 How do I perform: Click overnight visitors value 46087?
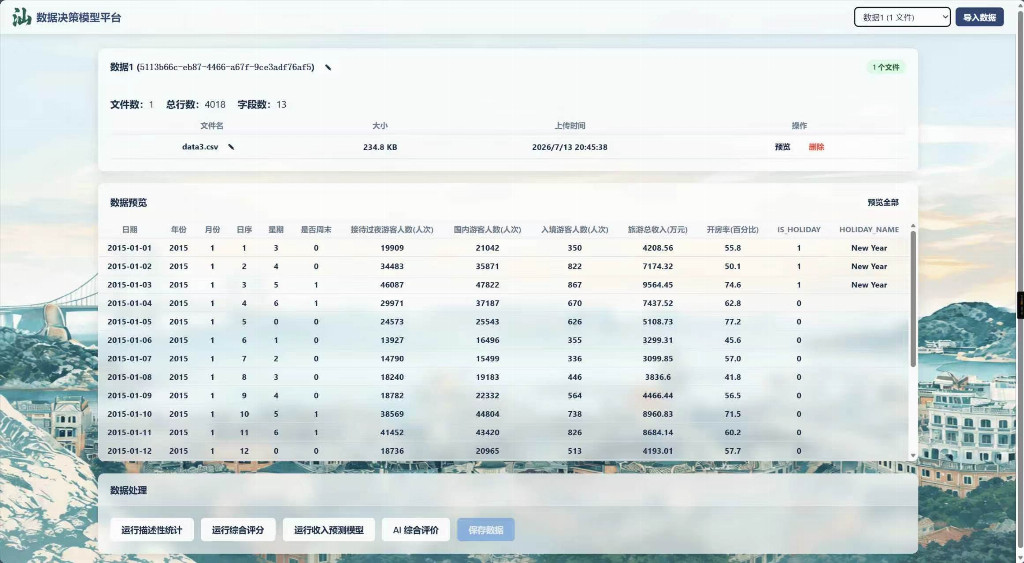click(392, 285)
